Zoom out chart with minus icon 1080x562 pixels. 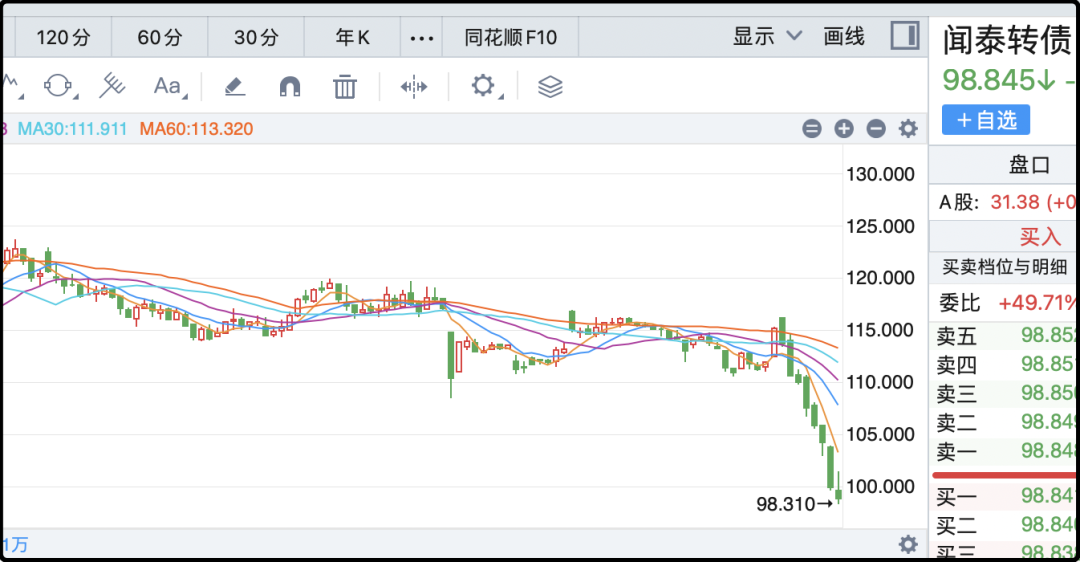coord(876,129)
